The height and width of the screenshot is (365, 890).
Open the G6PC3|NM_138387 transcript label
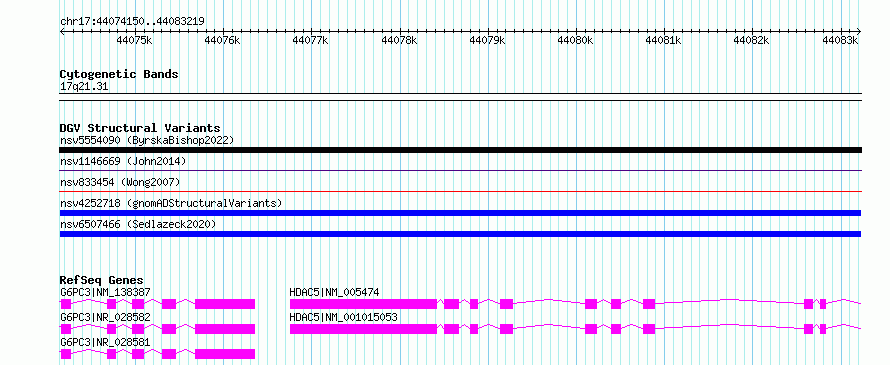[105, 292]
